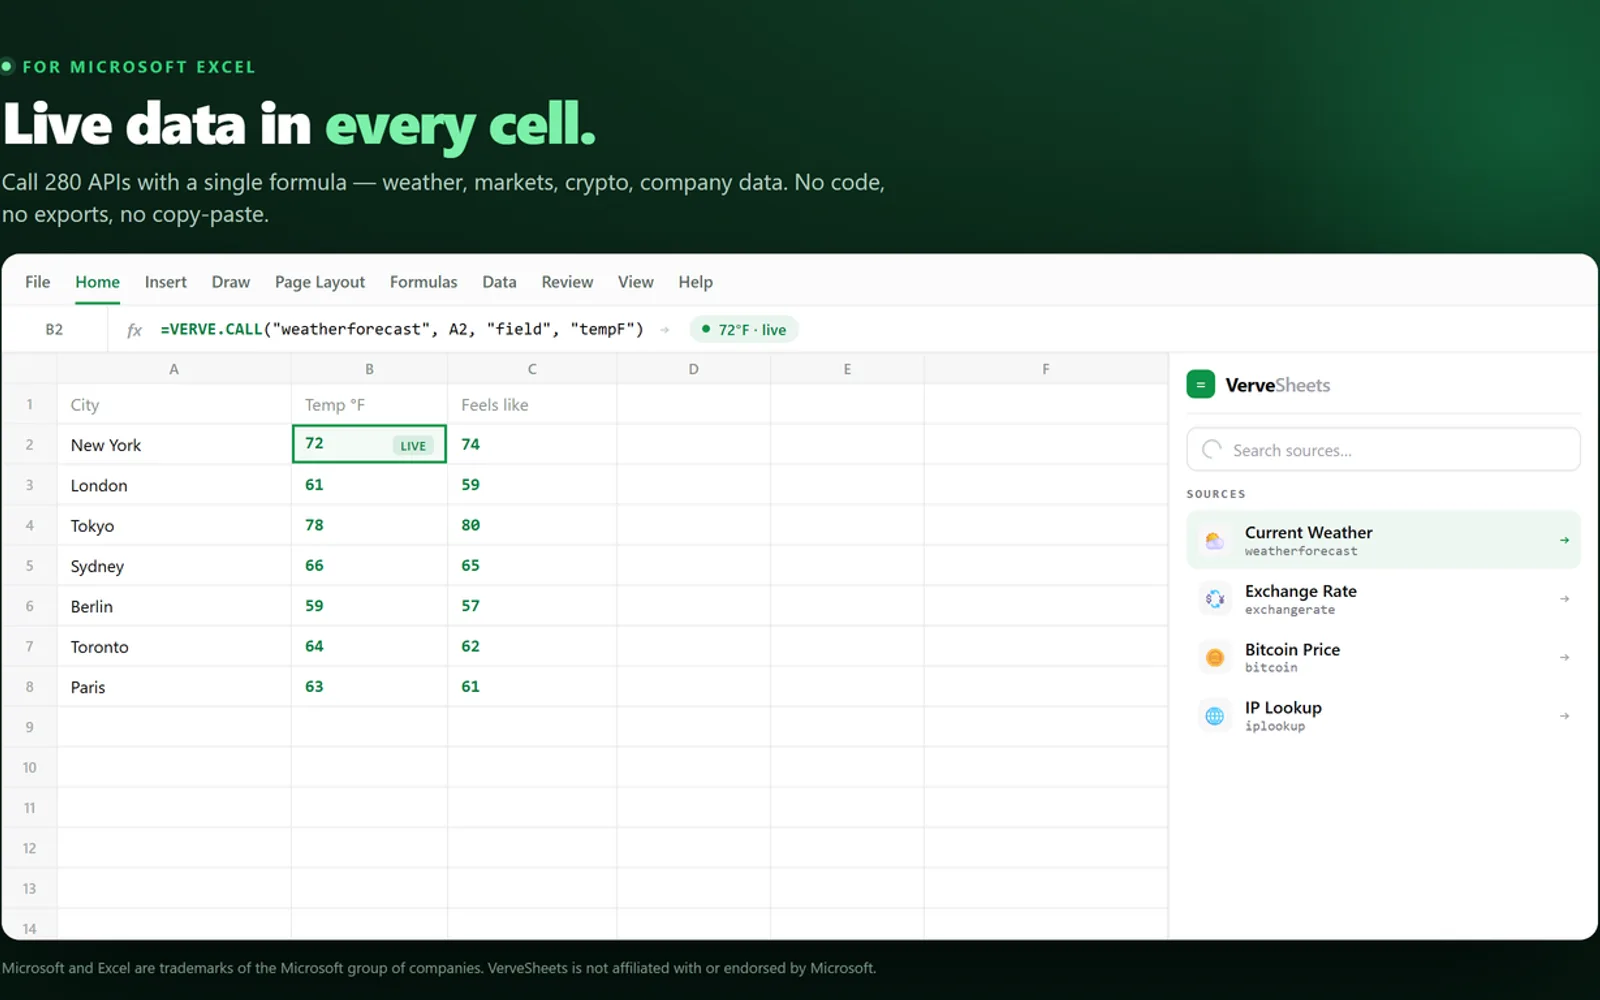The height and width of the screenshot is (1000, 1600).
Task: Click the IP Lookup globe icon
Action: tap(1214, 716)
